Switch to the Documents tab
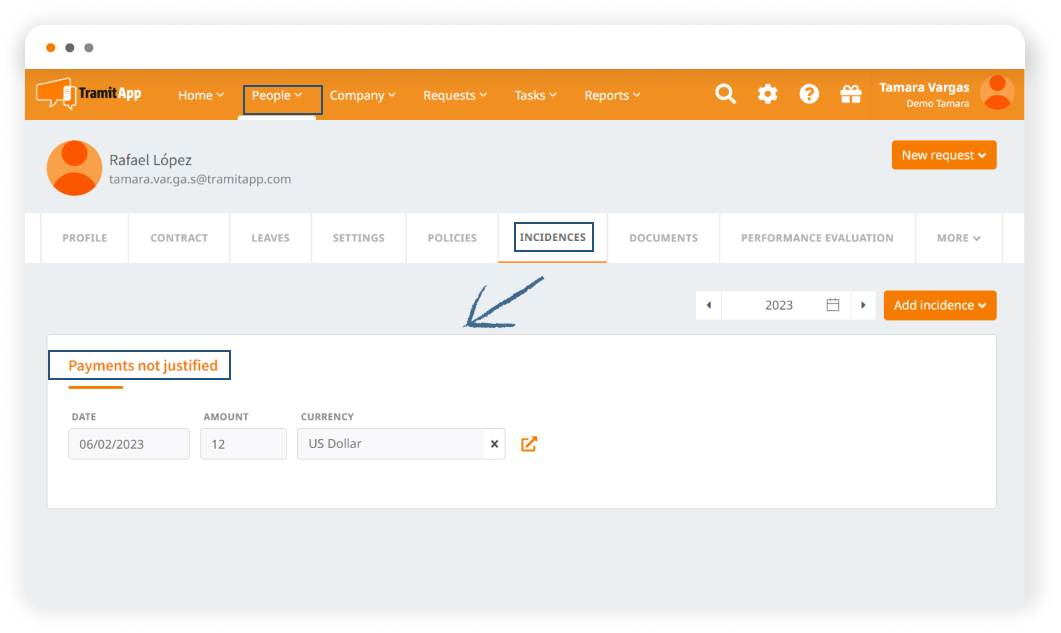The height and width of the screenshot is (633, 1061). pyautogui.click(x=663, y=238)
